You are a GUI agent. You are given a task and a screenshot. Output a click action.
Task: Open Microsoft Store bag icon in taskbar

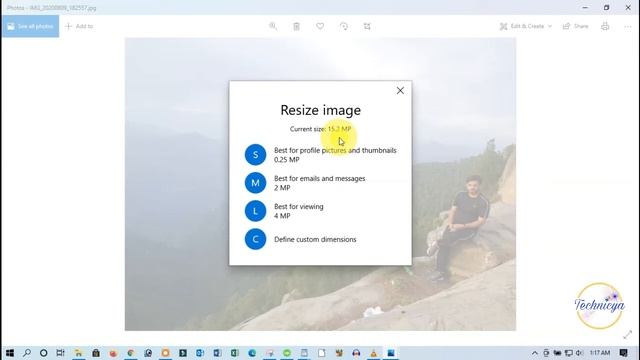coord(96,353)
